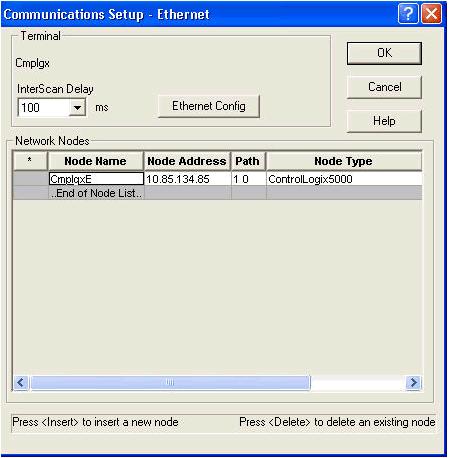Click the Node Name column header
The image size is (449, 458).
(x=96, y=161)
